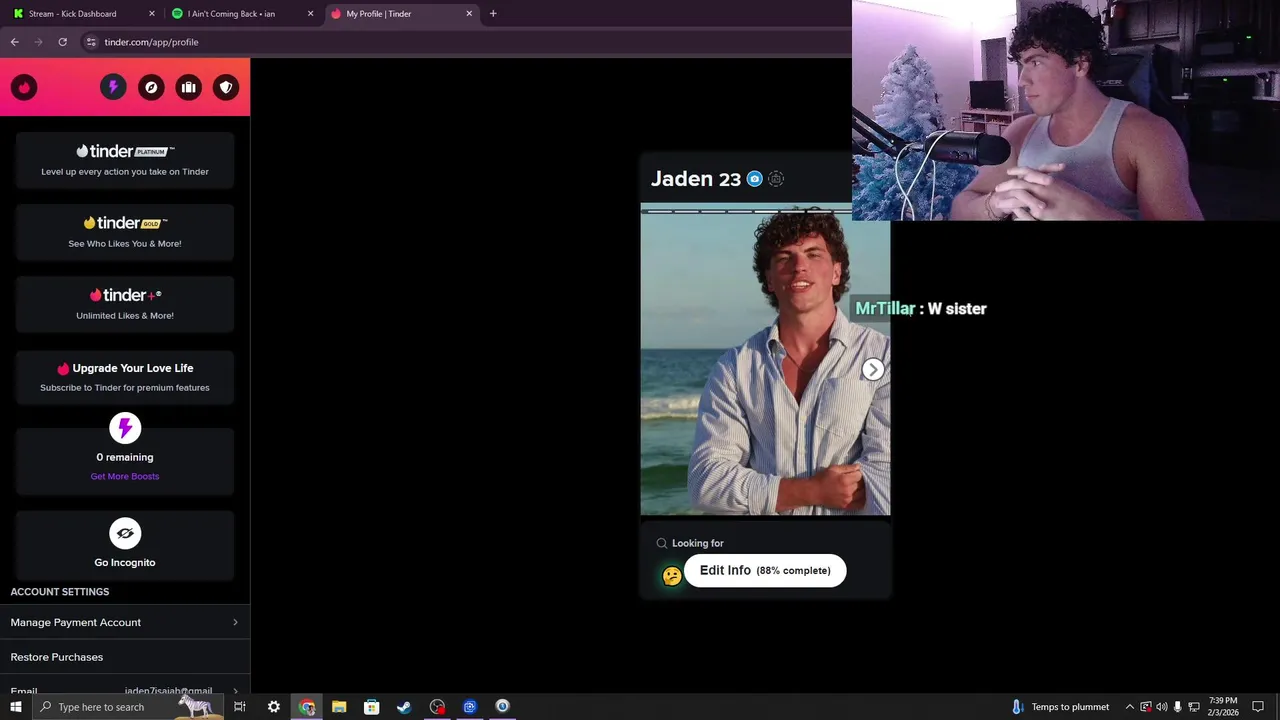
Task: Open File Explorer from taskbar
Action: point(339,707)
